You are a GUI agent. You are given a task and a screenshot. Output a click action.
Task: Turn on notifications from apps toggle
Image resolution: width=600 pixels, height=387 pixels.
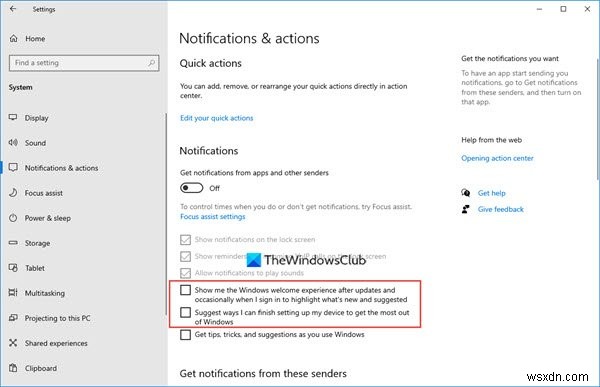191,188
